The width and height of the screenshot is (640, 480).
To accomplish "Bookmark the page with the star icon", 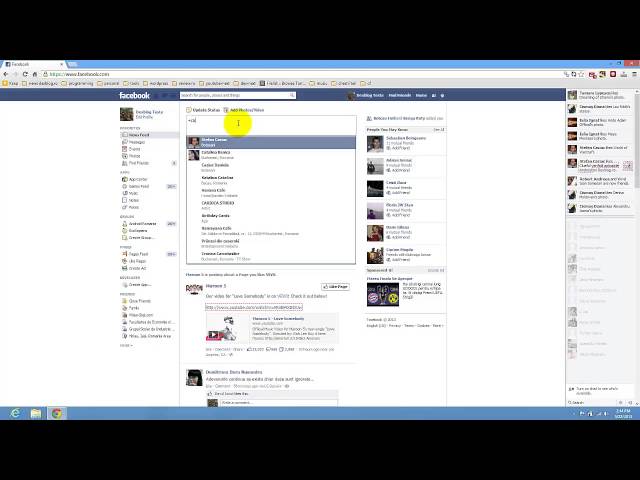I will tap(581, 74).
